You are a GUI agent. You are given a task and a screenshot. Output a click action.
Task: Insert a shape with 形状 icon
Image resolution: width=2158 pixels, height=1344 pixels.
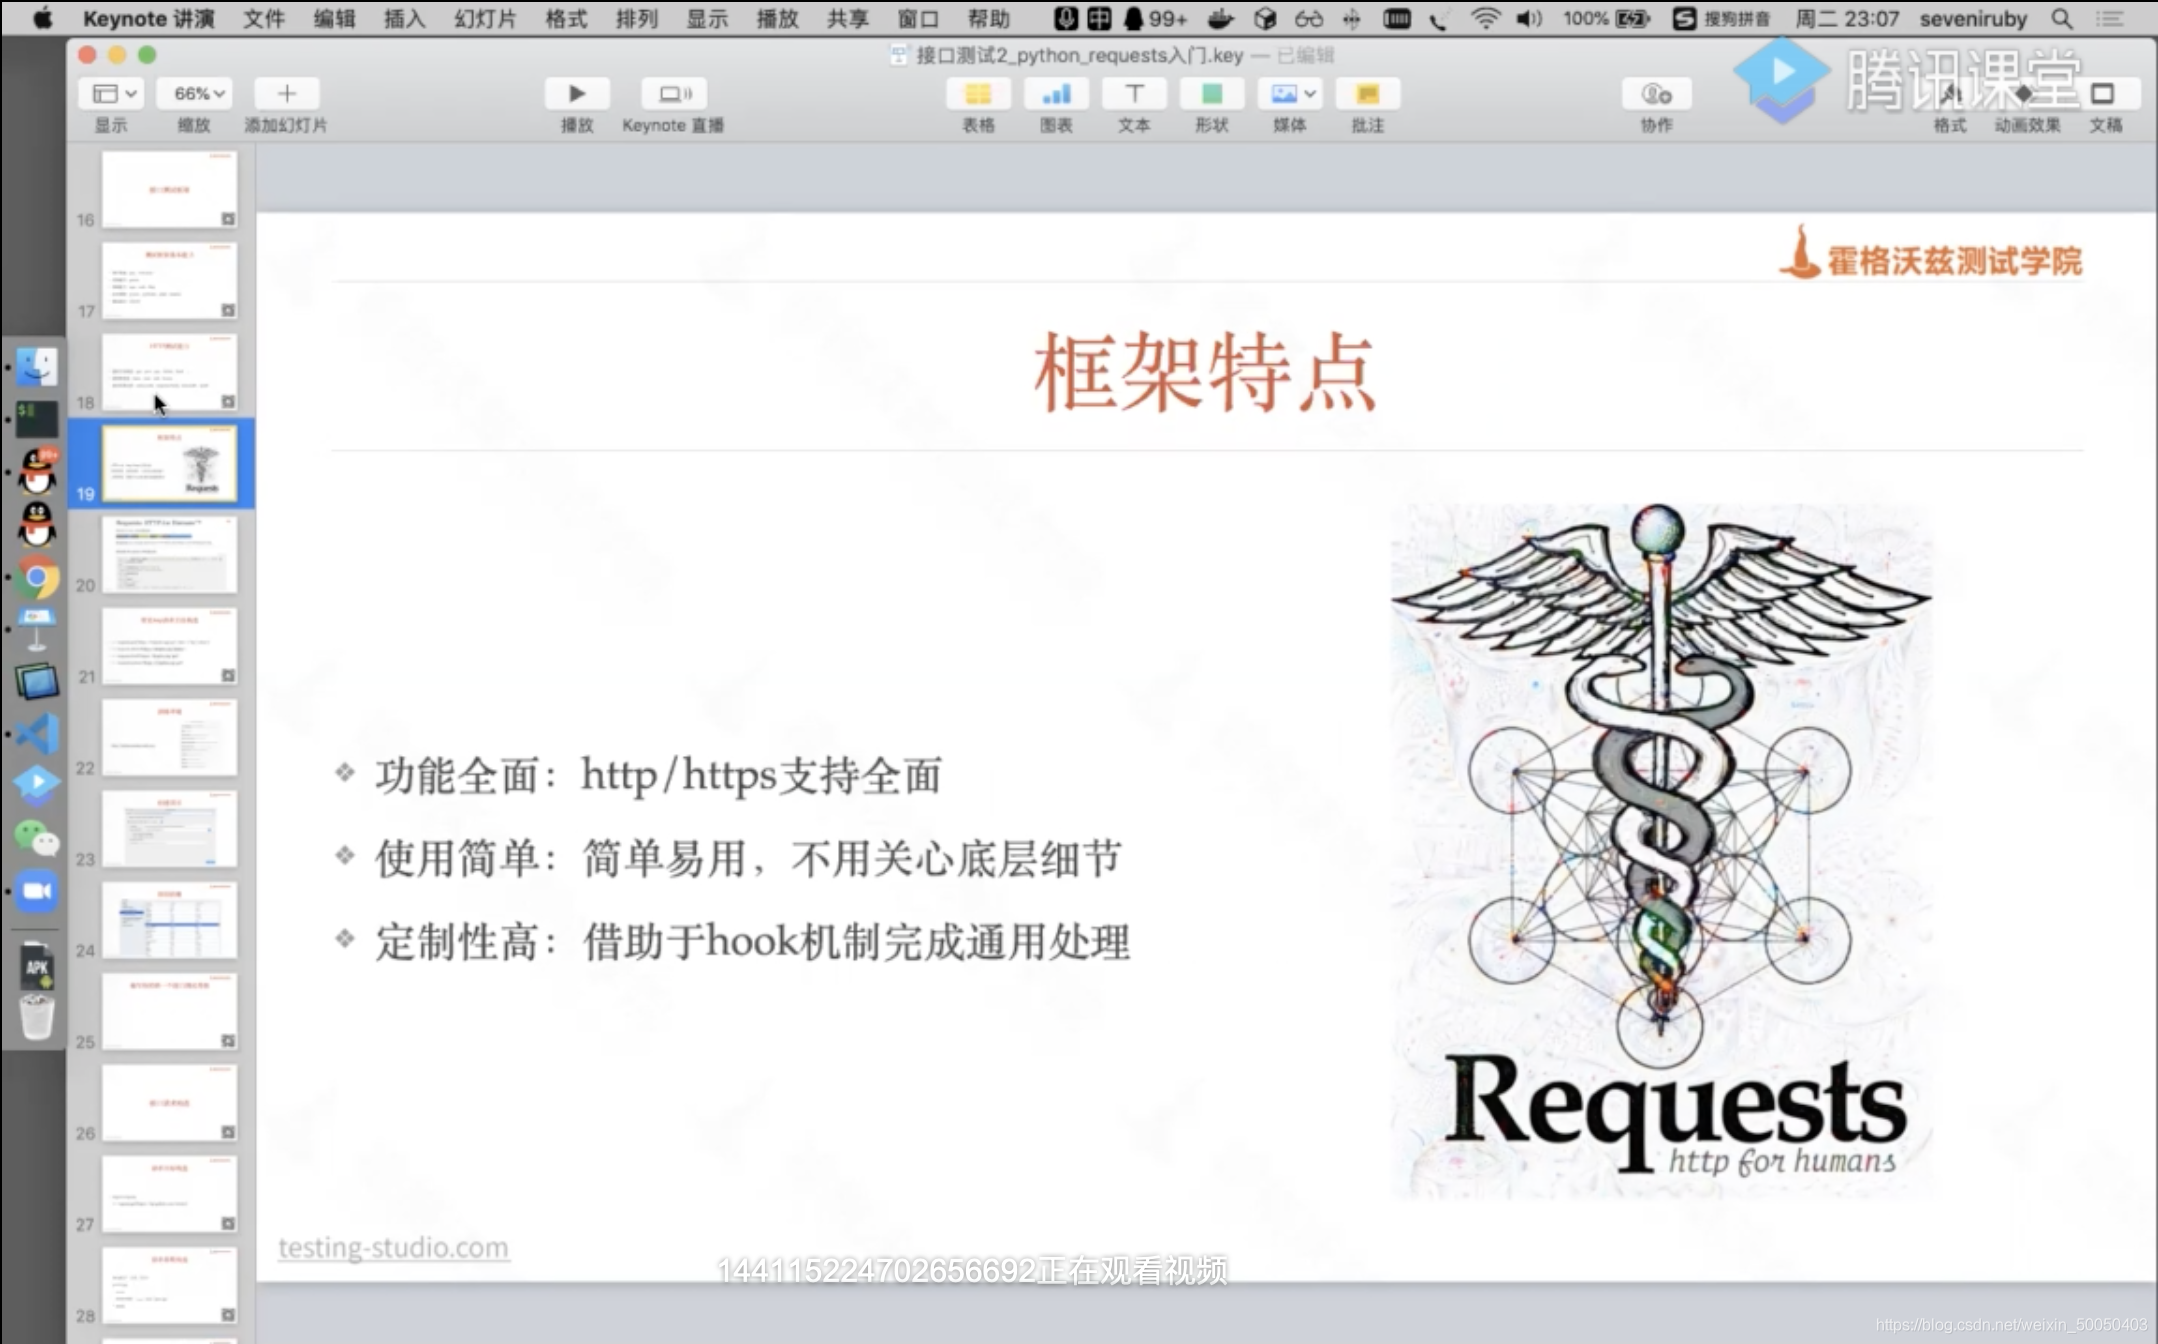coord(1211,94)
